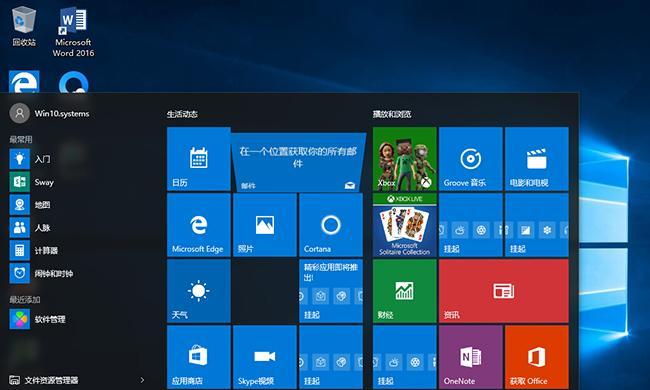Open the Recycle Bin (回收站) desktop icon

click(24, 26)
